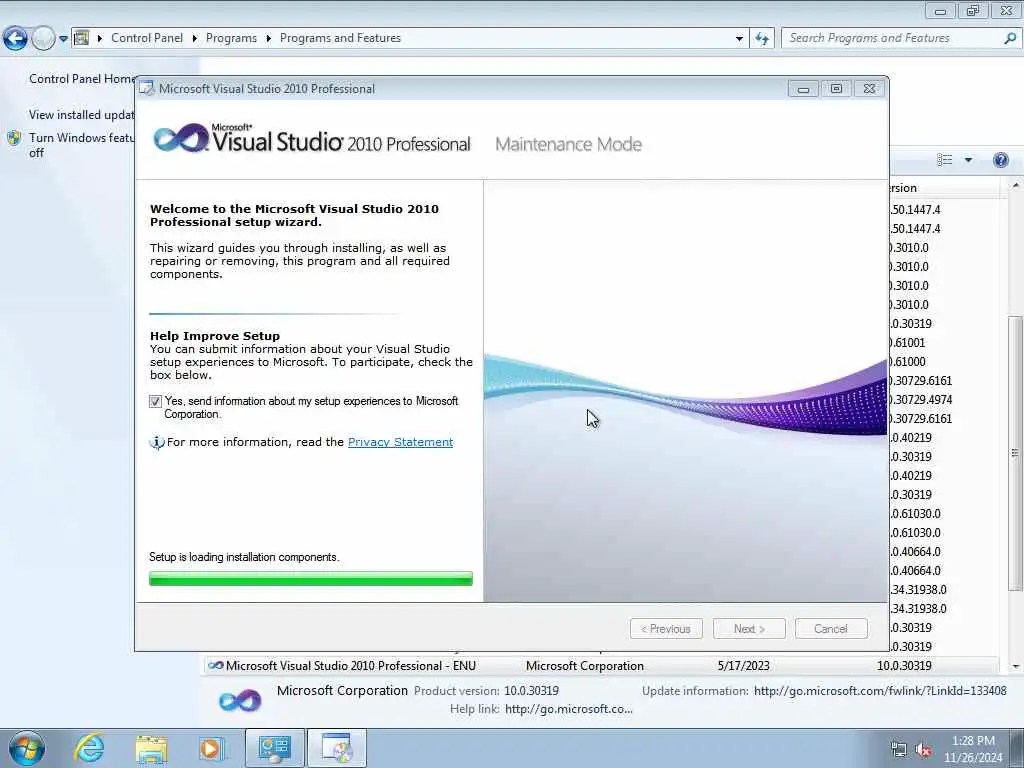Open Windows Media Player from the taskbar

(x=212, y=748)
